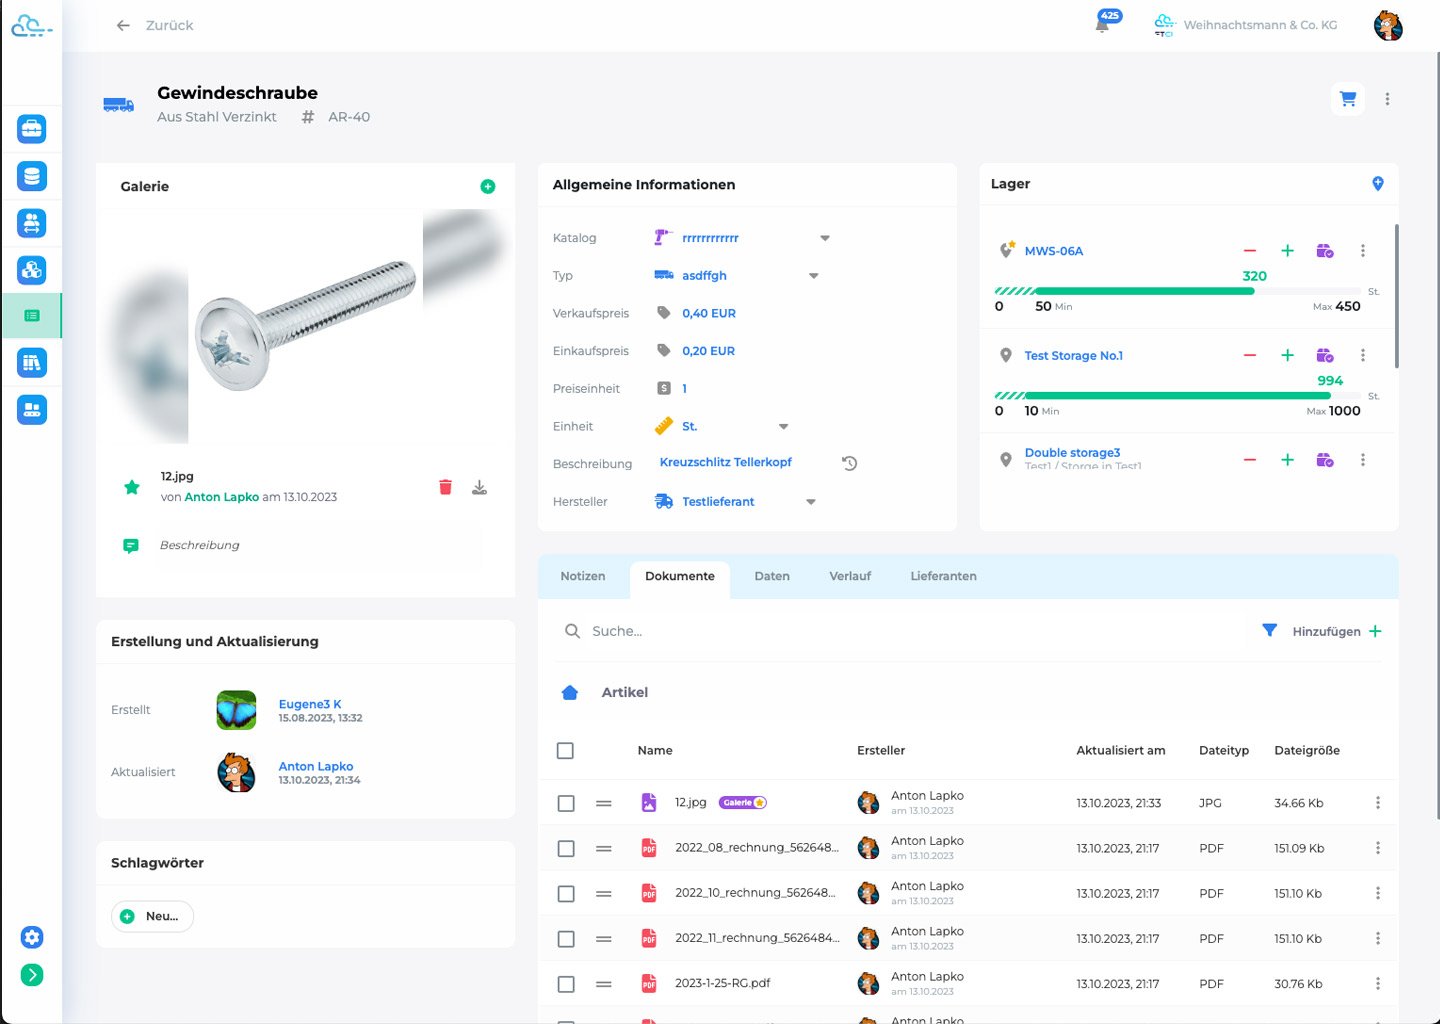The height and width of the screenshot is (1024, 1440).
Task: Increase stock for MWS-06A
Action: tap(1288, 251)
